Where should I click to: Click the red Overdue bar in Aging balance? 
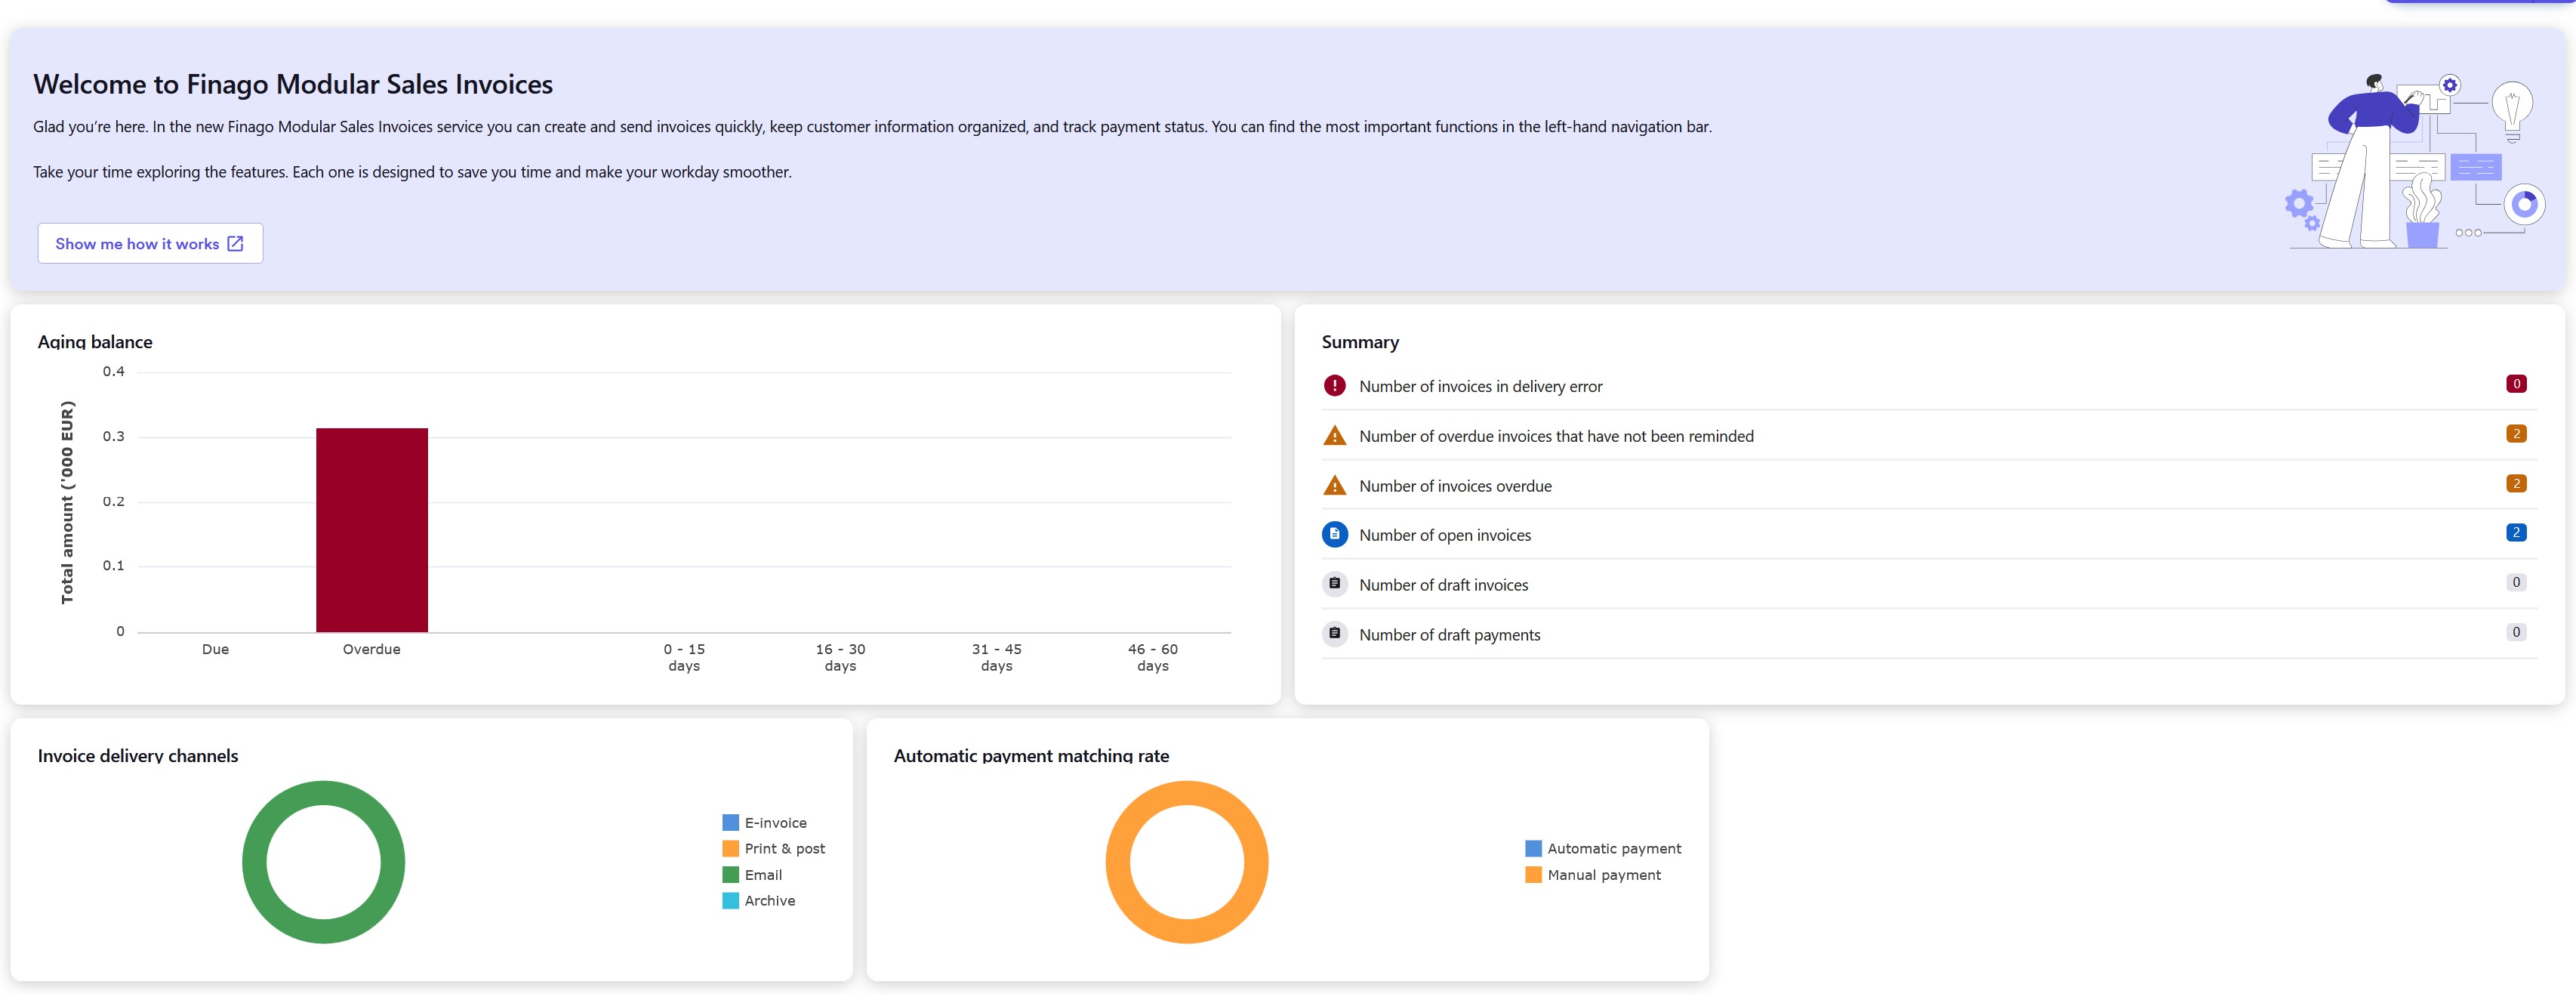372,530
